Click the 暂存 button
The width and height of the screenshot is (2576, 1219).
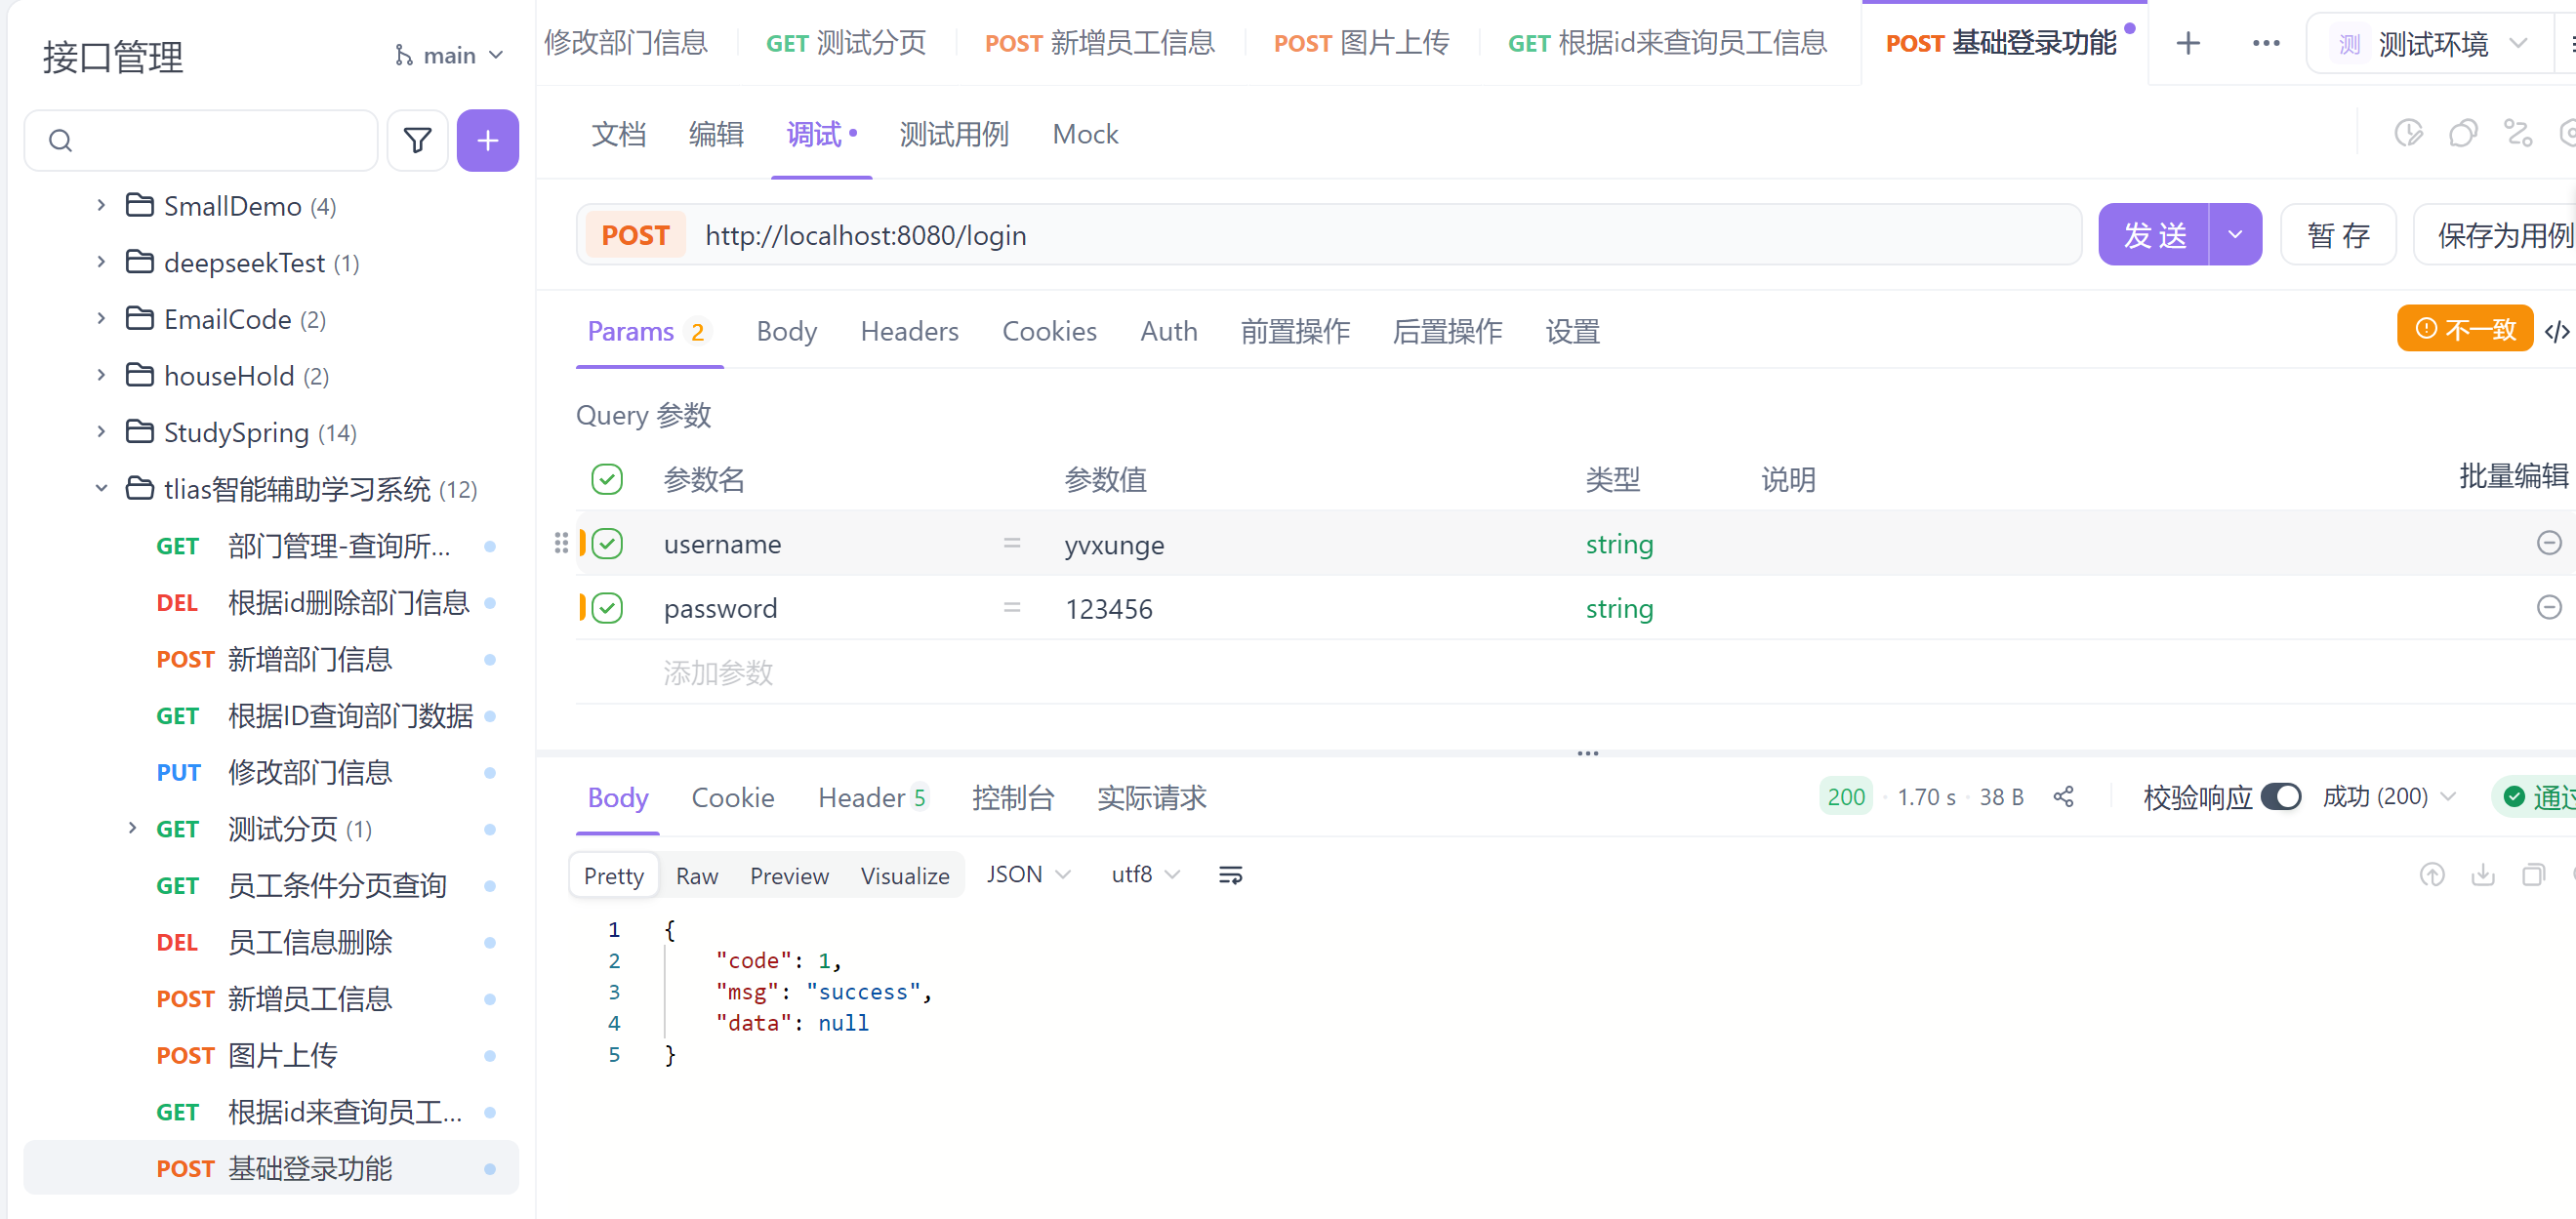tap(2337, 235)
